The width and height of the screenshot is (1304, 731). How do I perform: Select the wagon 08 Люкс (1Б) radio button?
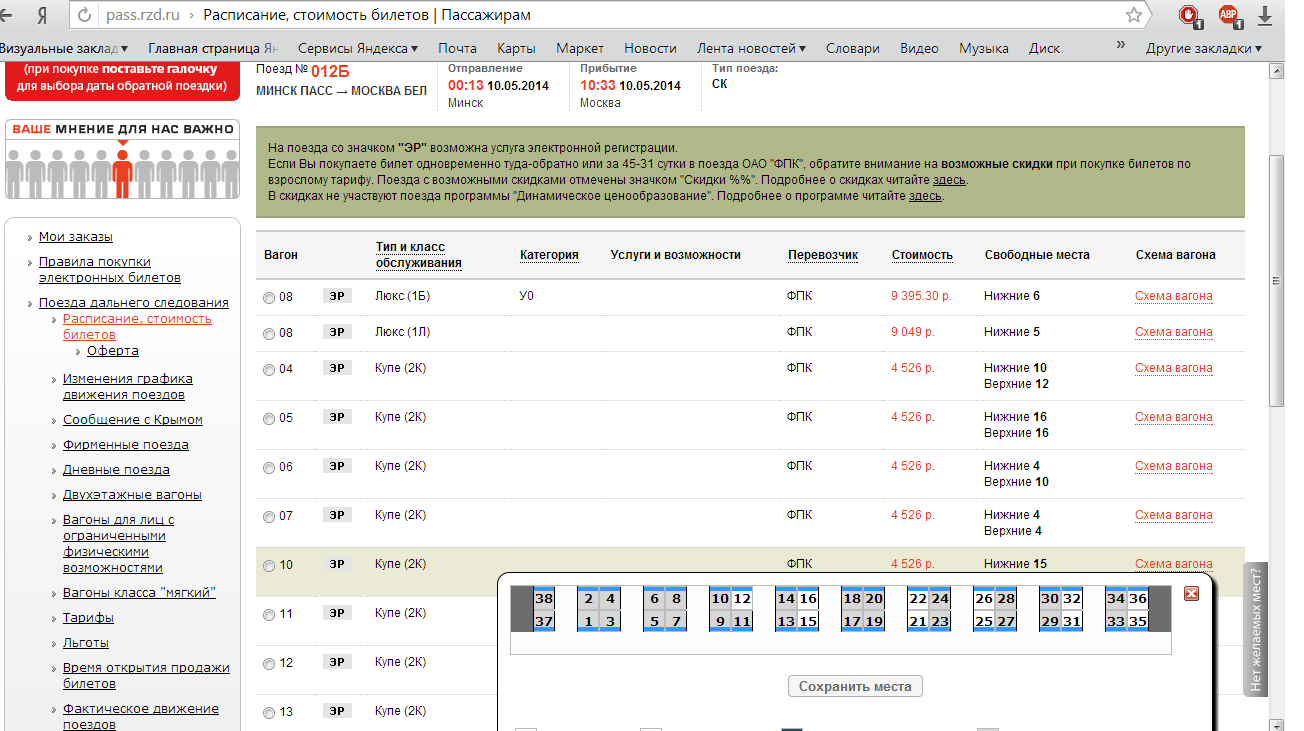(268, 297)
